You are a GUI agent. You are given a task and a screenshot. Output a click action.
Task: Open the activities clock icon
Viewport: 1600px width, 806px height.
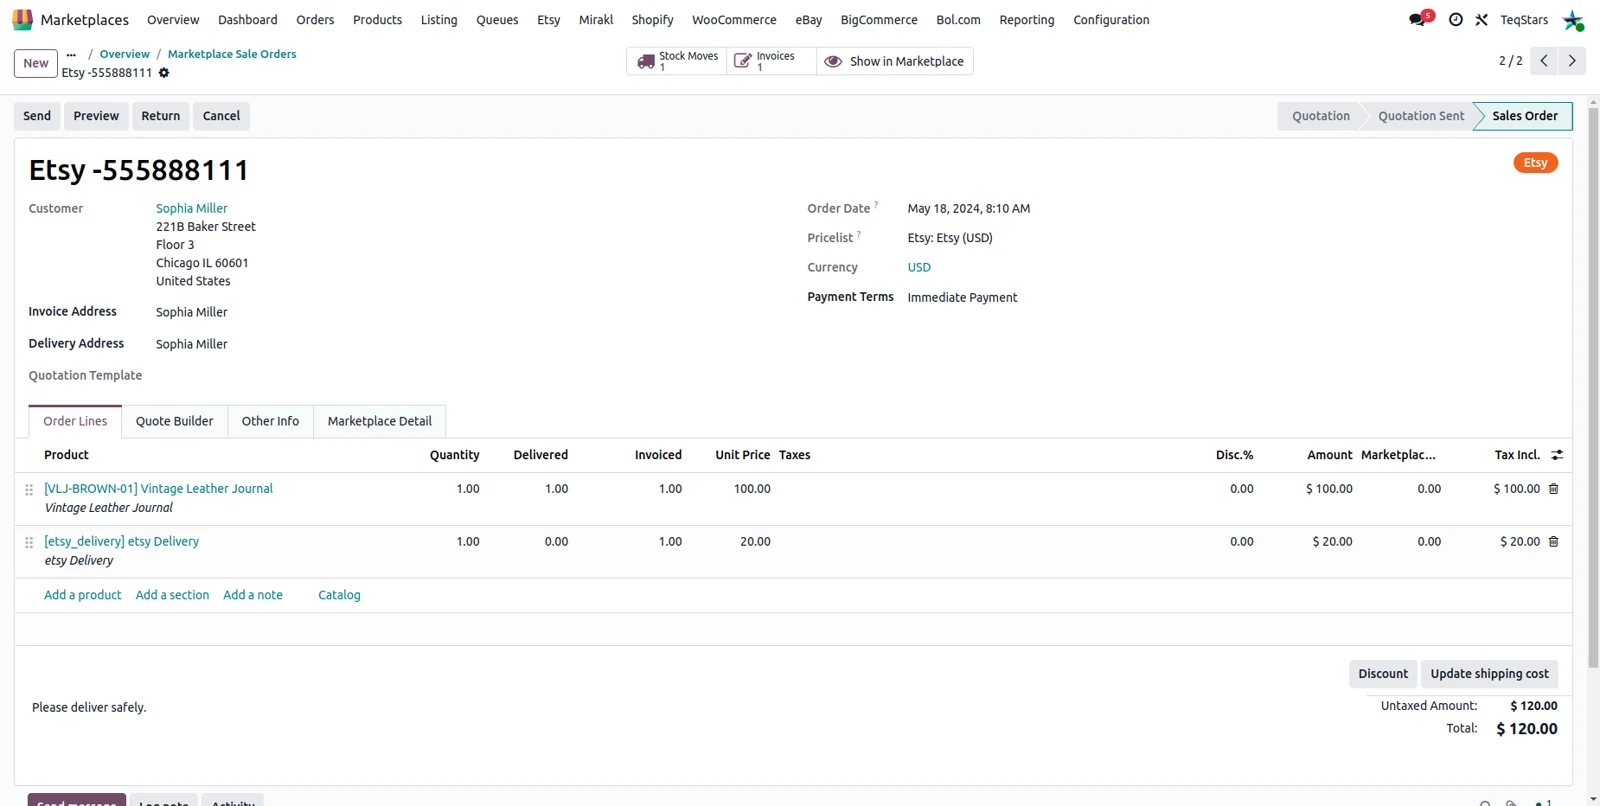1456,20
